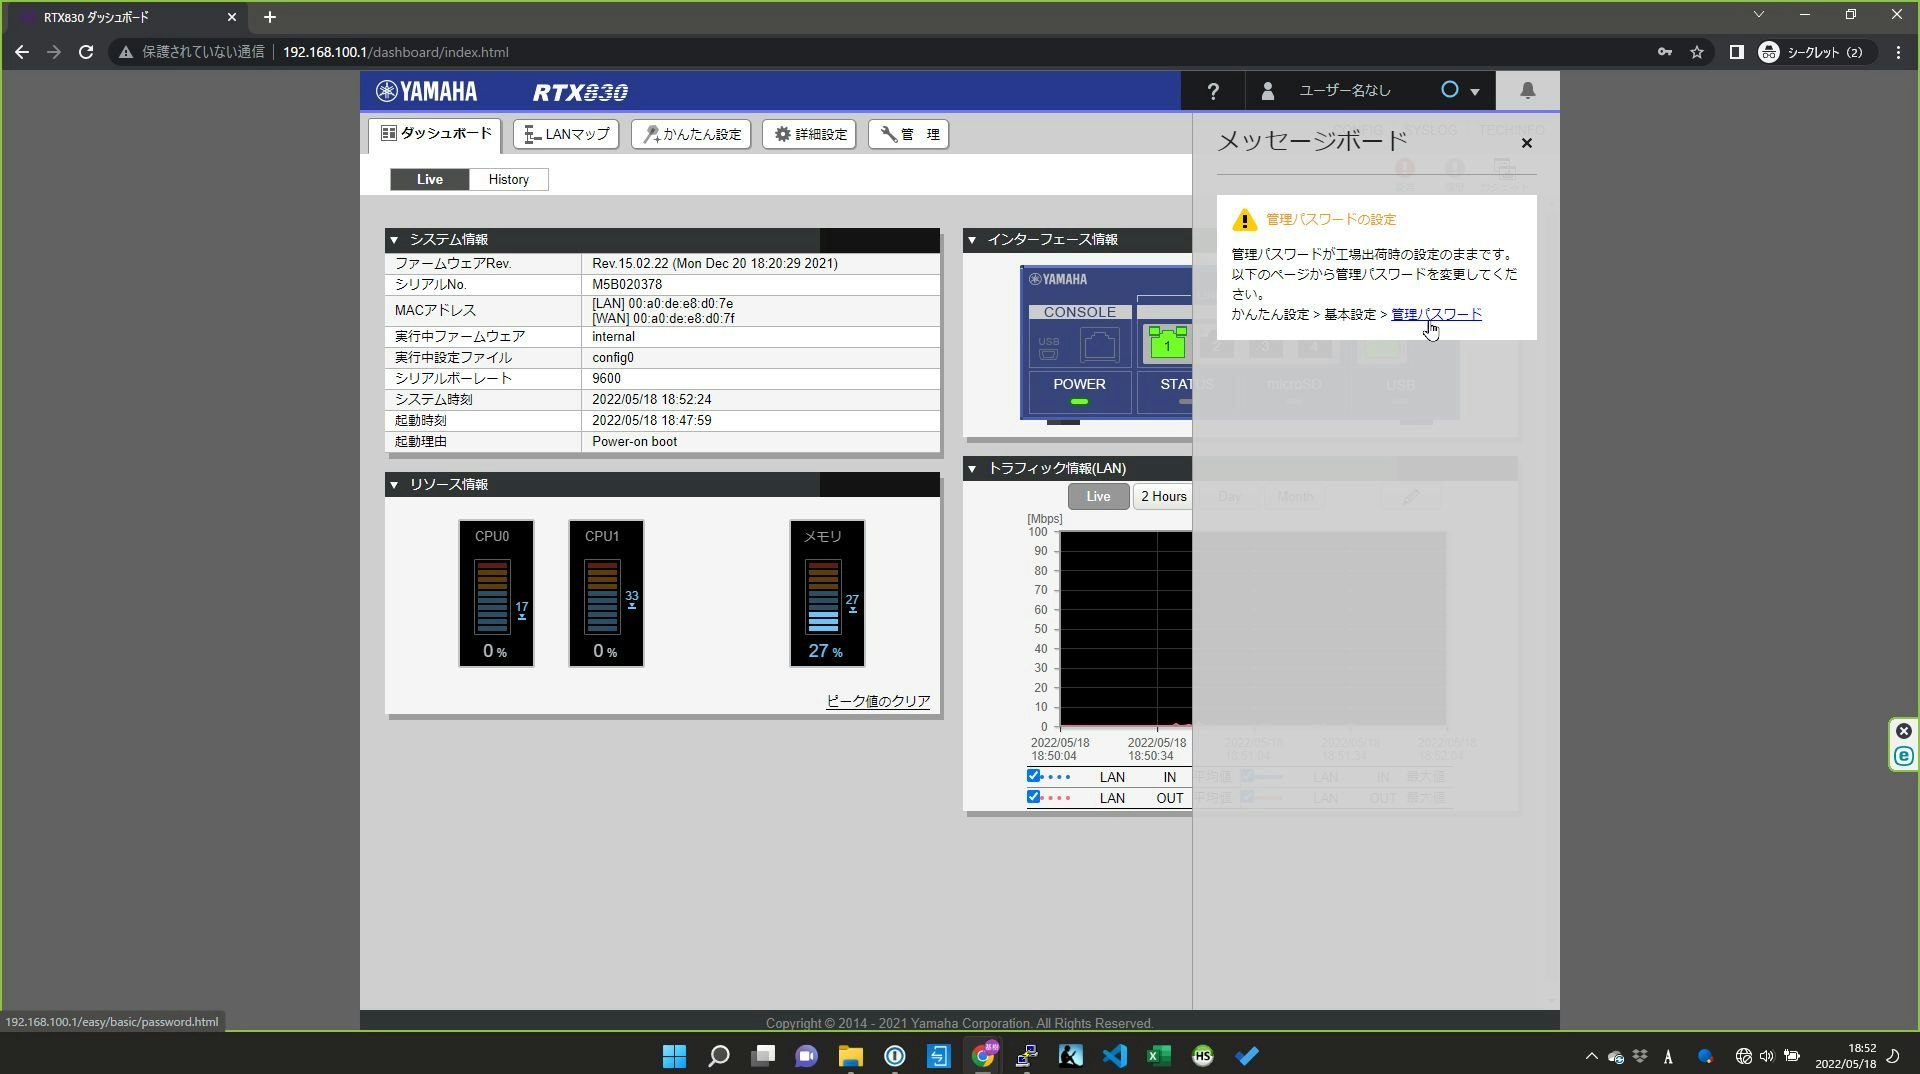Collapse the システム情報 section
The height and width of the screenshot is (1074, 1920).
(x=394, y=240)
